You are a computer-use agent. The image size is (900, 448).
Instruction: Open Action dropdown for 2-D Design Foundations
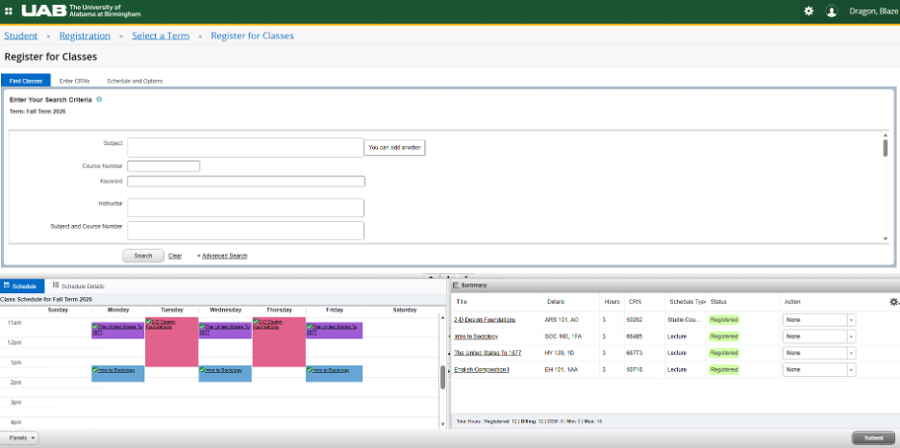click(x=819, y=320)
